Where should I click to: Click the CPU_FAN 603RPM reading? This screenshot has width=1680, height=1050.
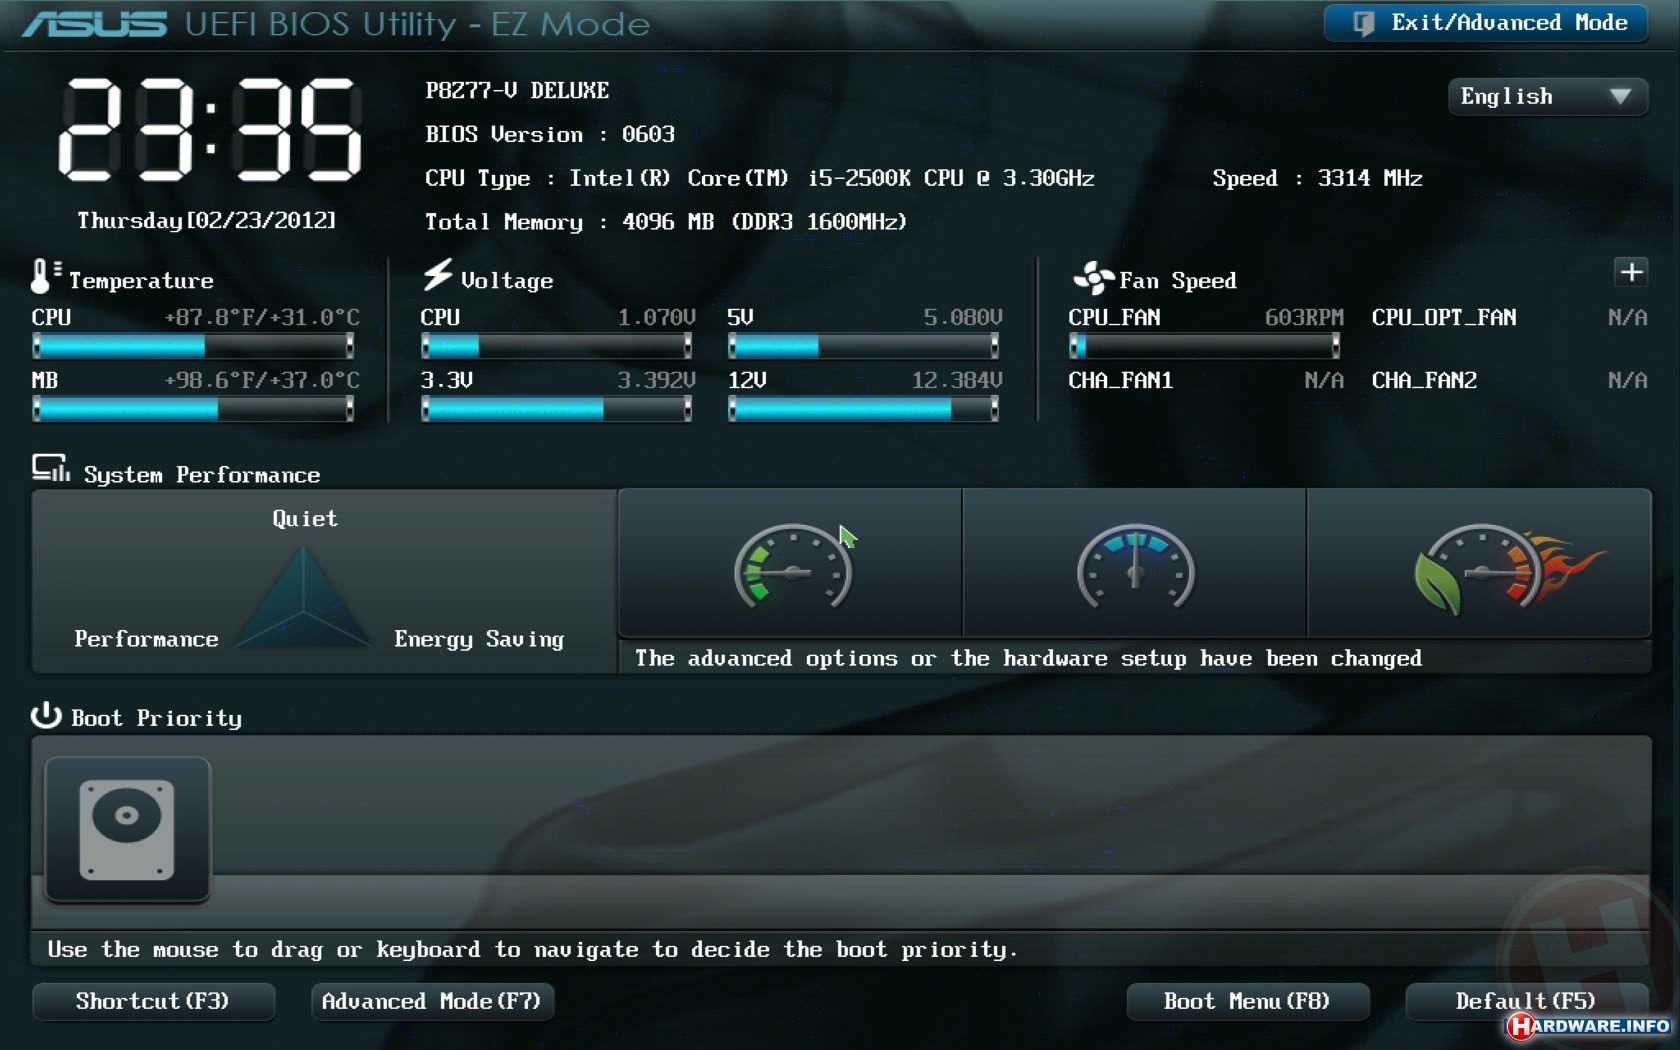point(1304,317)
